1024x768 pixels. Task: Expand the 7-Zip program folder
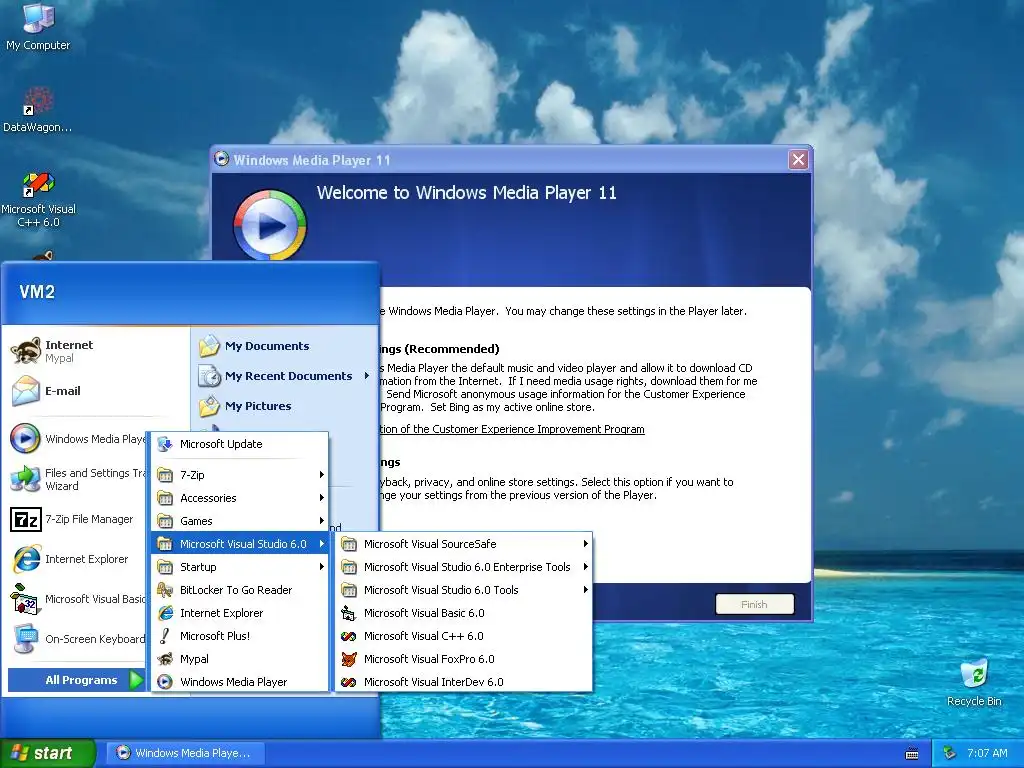point(240,475)
